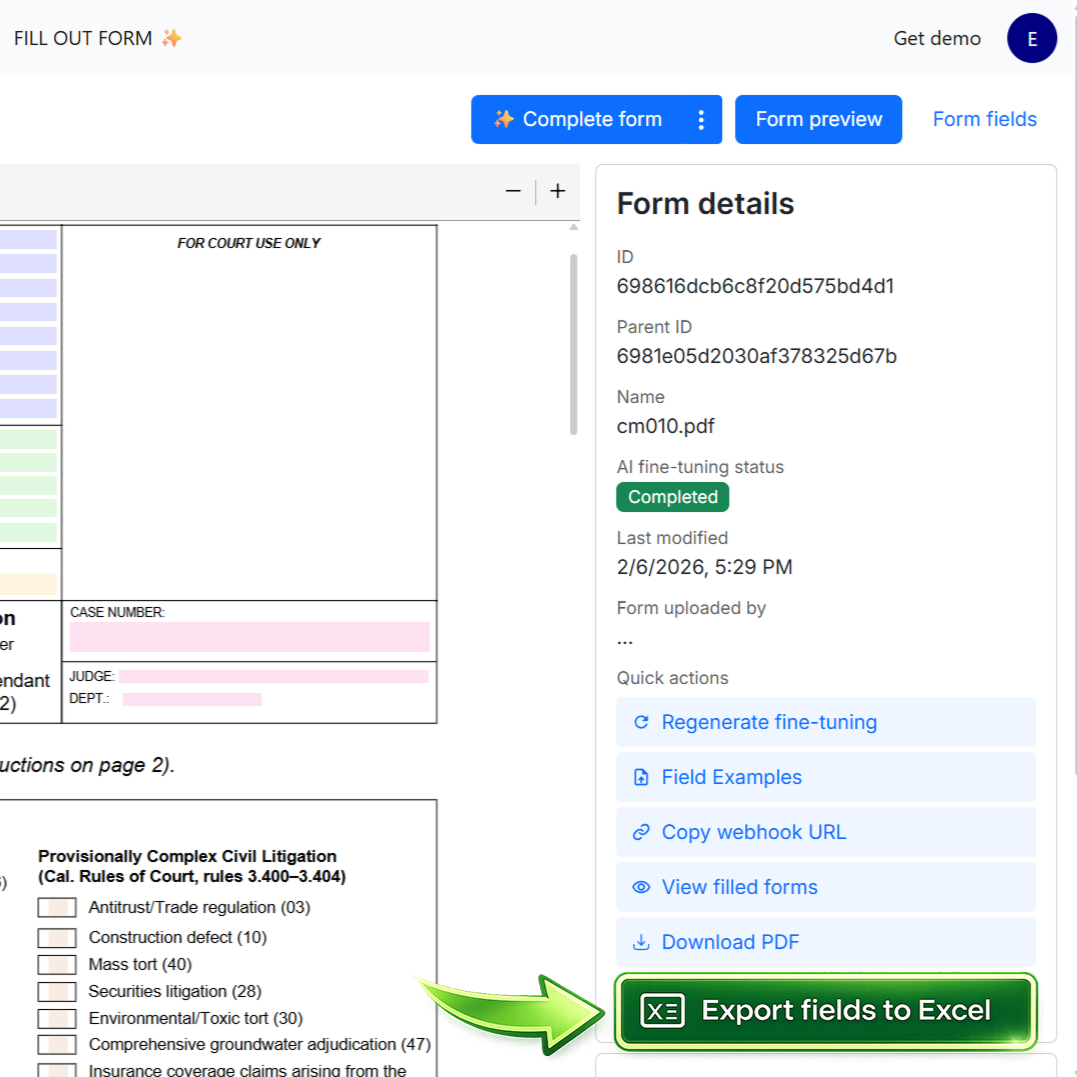Zoom out using the minus icon
Screen dimensions: 1077x1077
pos(512,191)
